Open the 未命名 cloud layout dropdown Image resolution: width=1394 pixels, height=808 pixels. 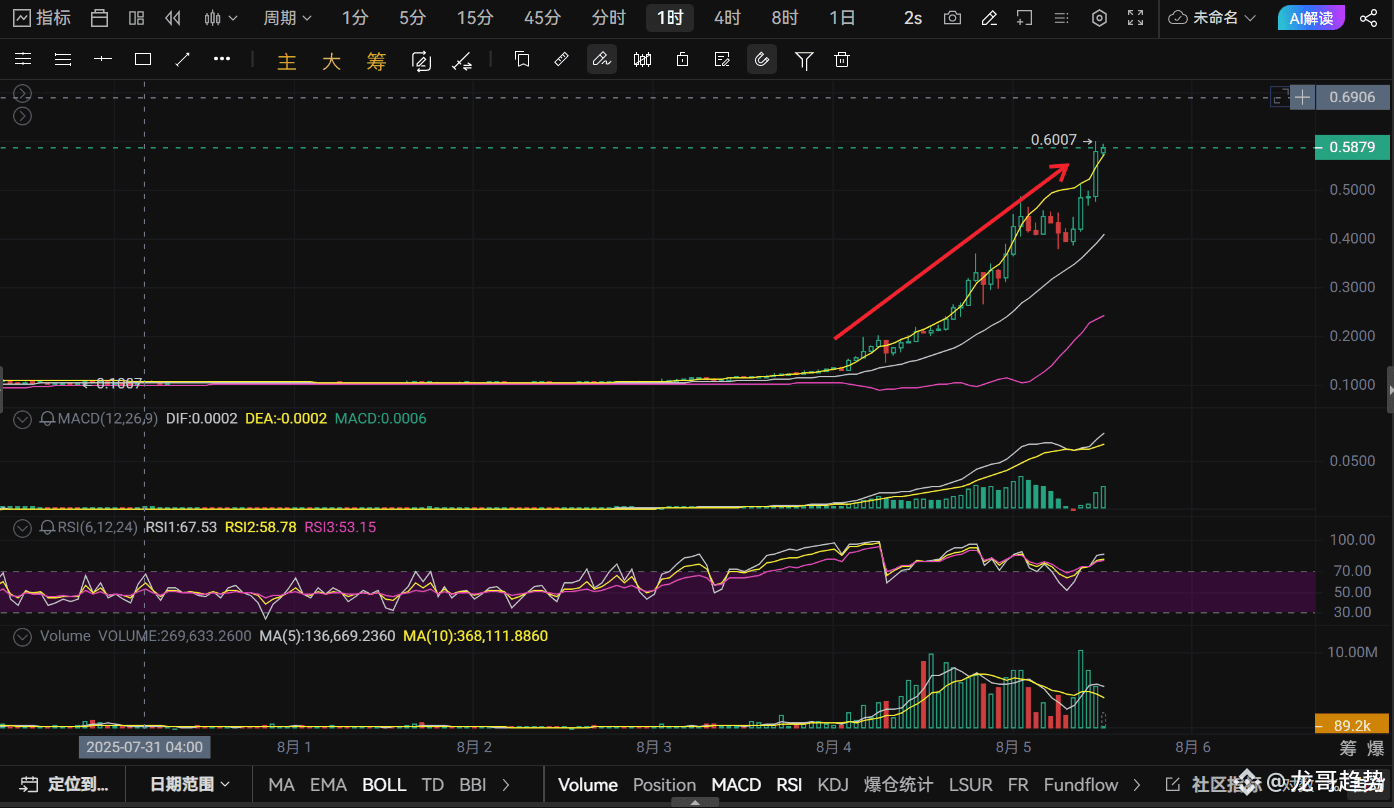pos(1212,18)
